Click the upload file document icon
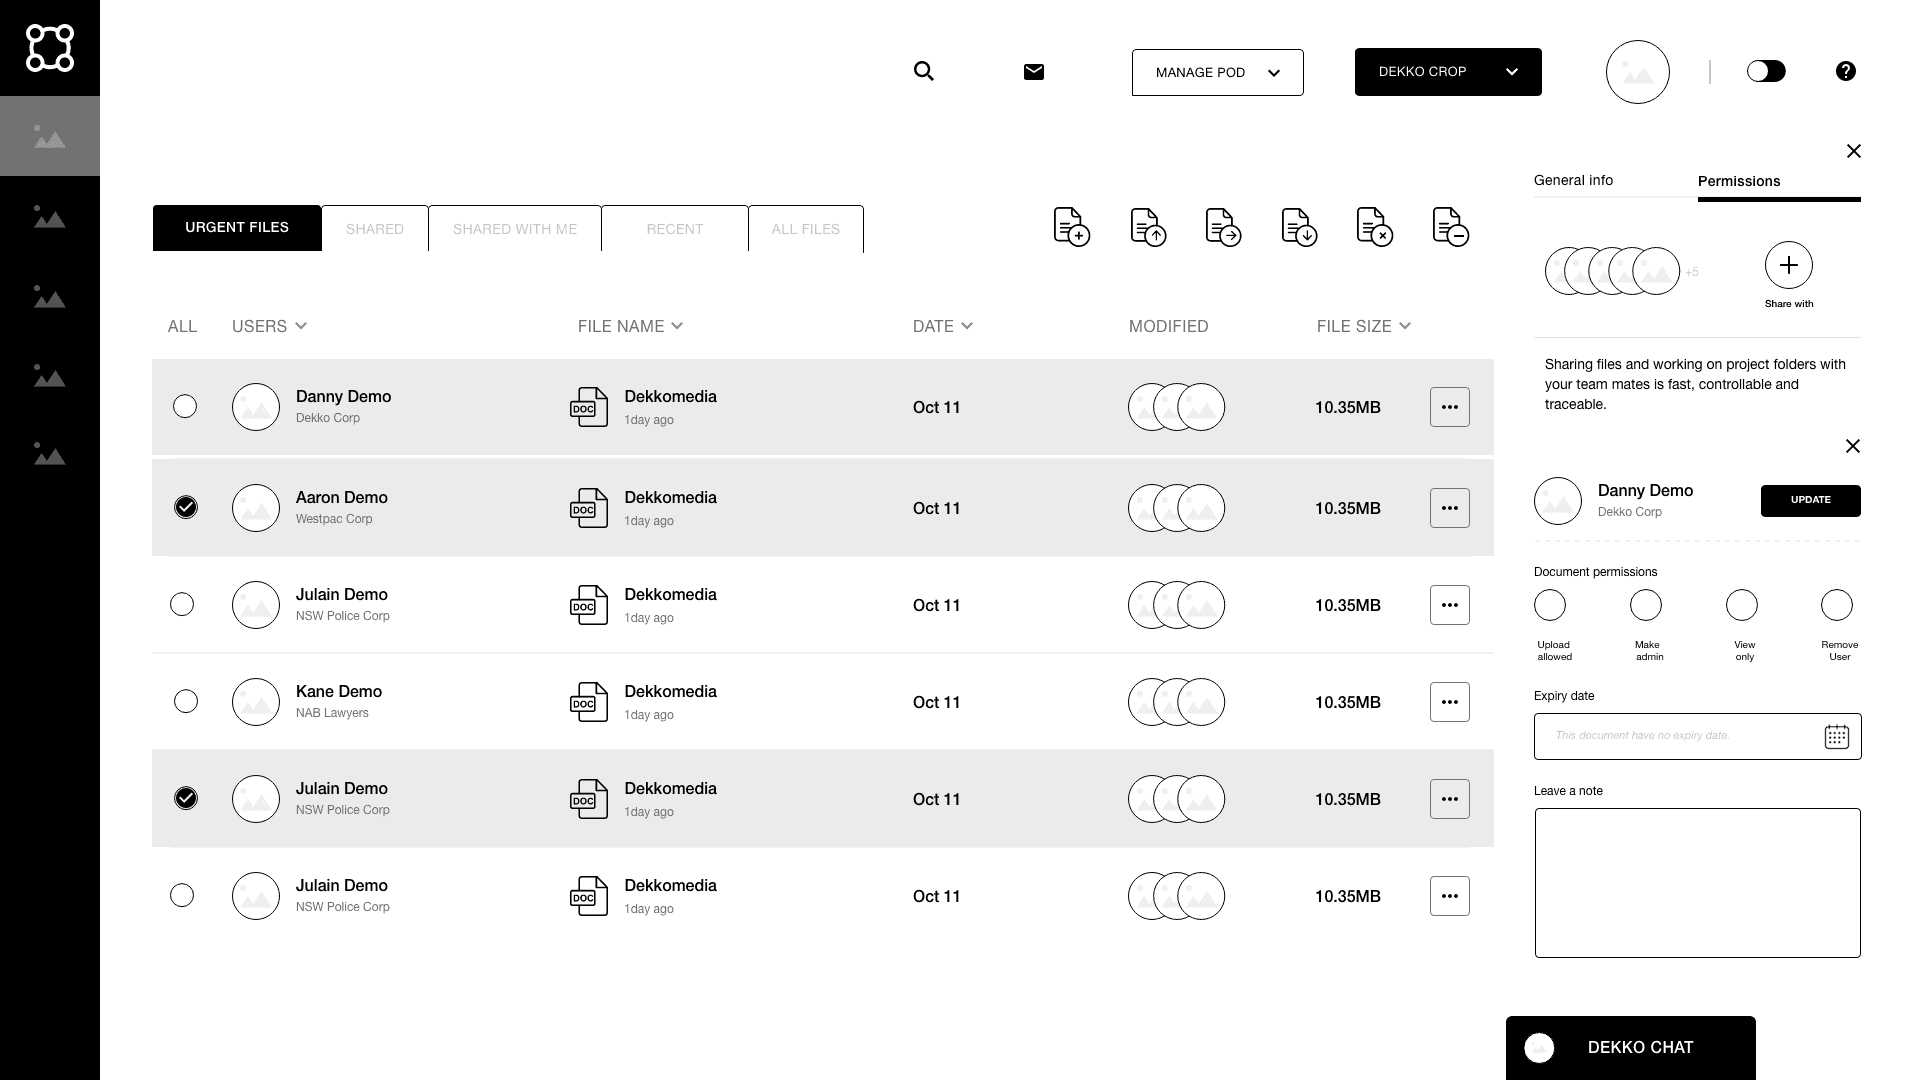Image resolution: width=1920 pixels, height=1080 pixels. (x=1147, y=227)
